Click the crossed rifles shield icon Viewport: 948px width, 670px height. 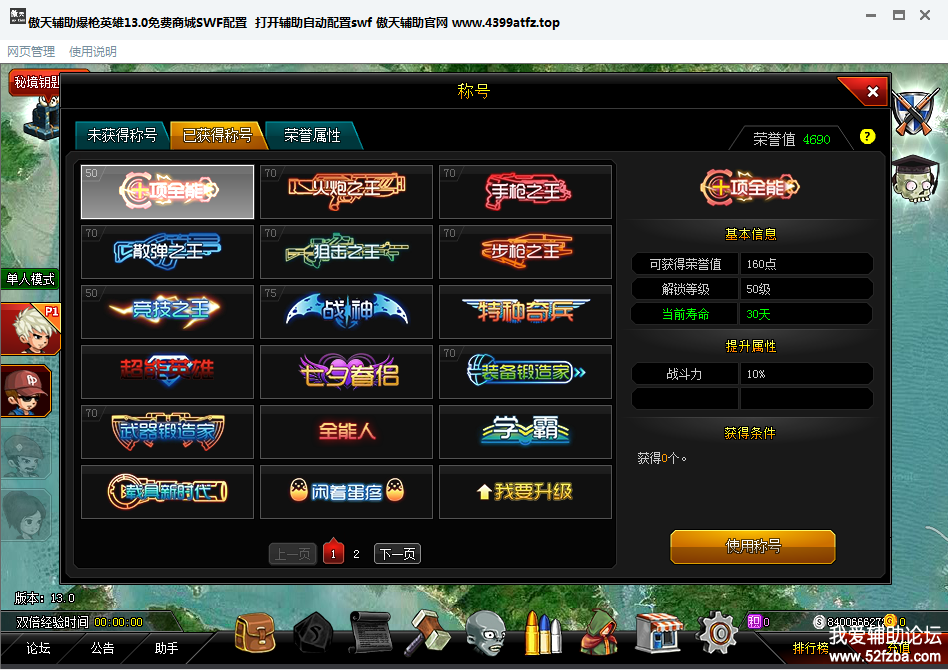tap(917, 112)
